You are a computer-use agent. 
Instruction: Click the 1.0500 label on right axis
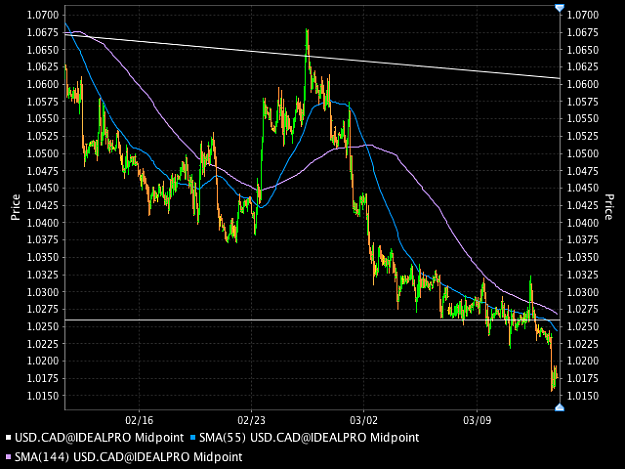pos(583,153)
